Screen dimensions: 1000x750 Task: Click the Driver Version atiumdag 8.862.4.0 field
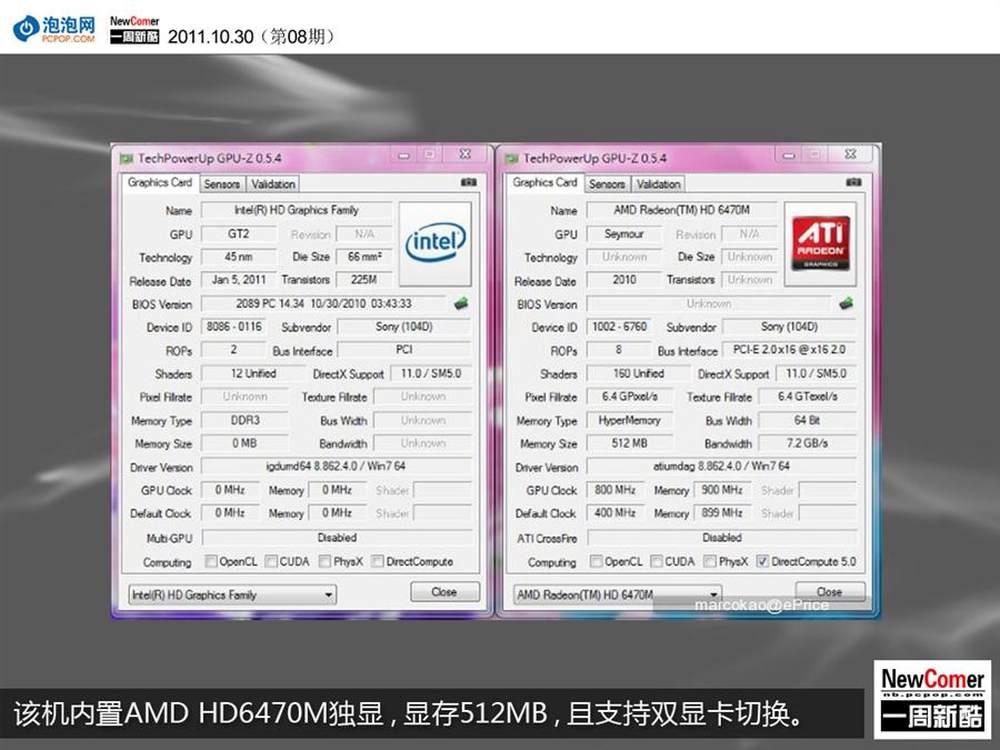point(721,466)
